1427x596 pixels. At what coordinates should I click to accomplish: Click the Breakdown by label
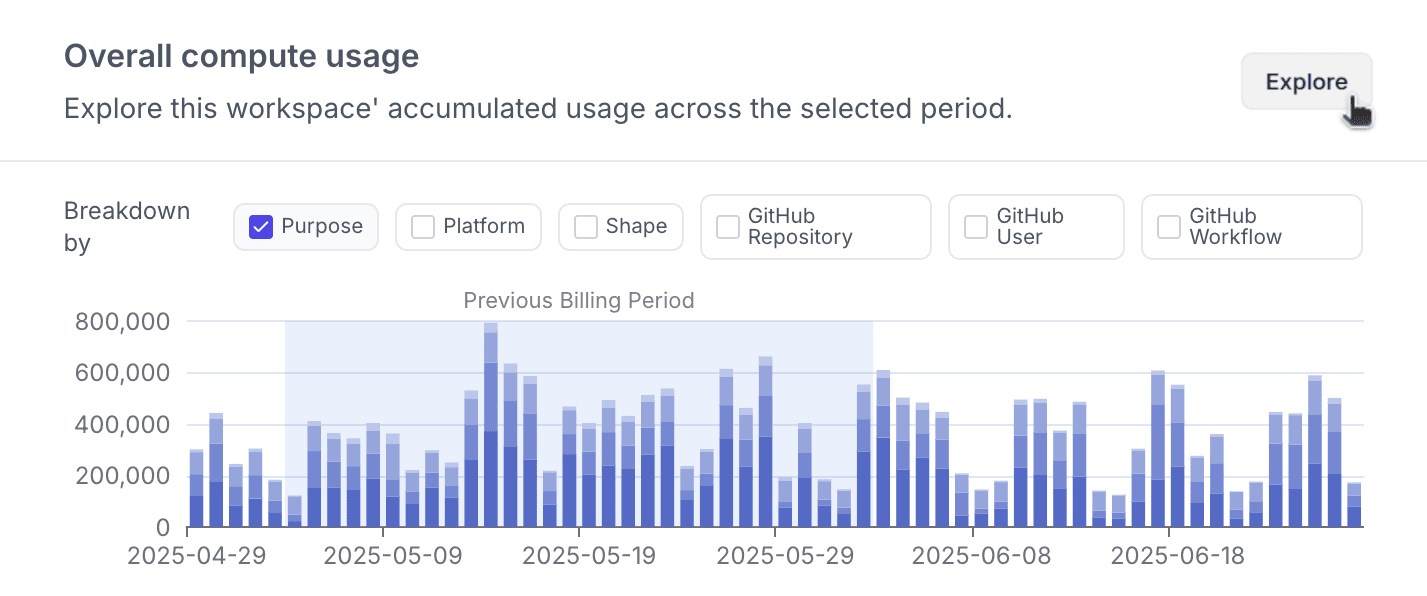127,226
